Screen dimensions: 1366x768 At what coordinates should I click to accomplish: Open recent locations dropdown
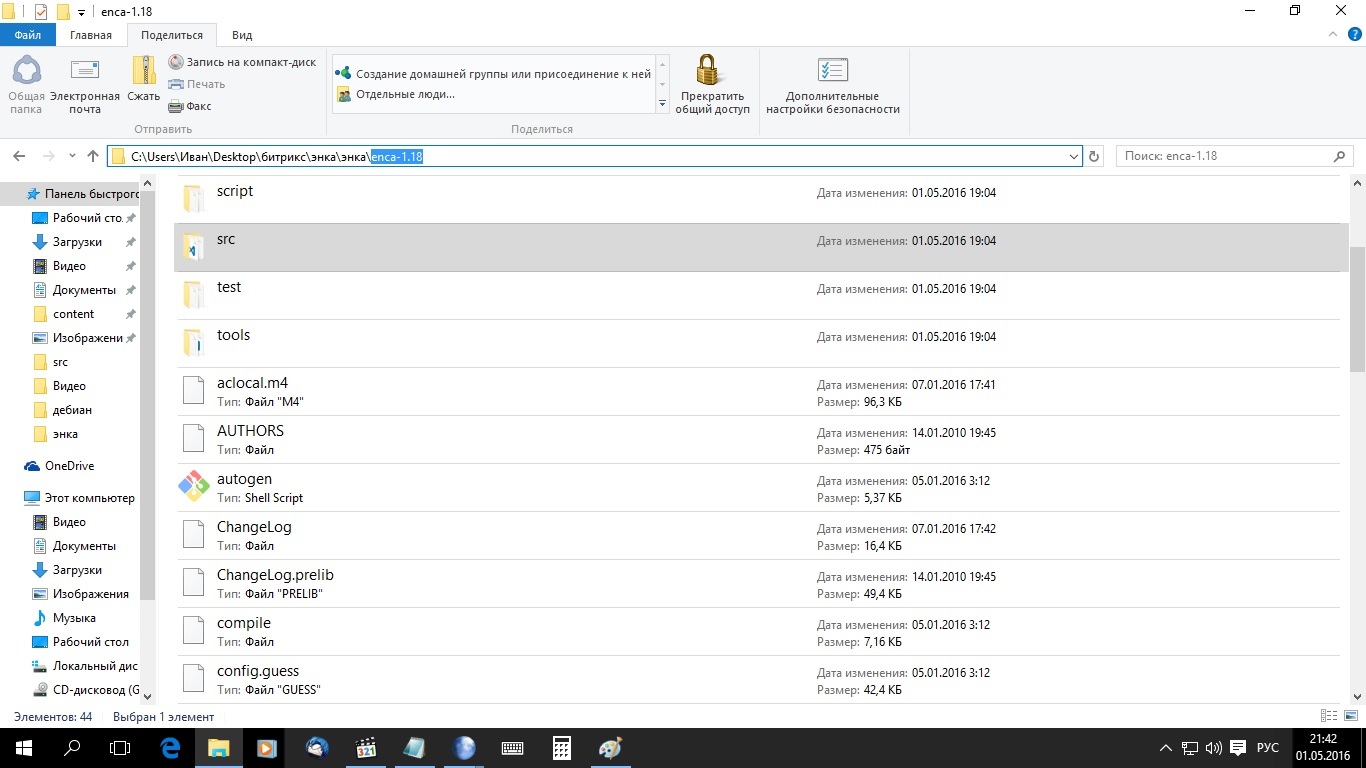pos(71,156)
